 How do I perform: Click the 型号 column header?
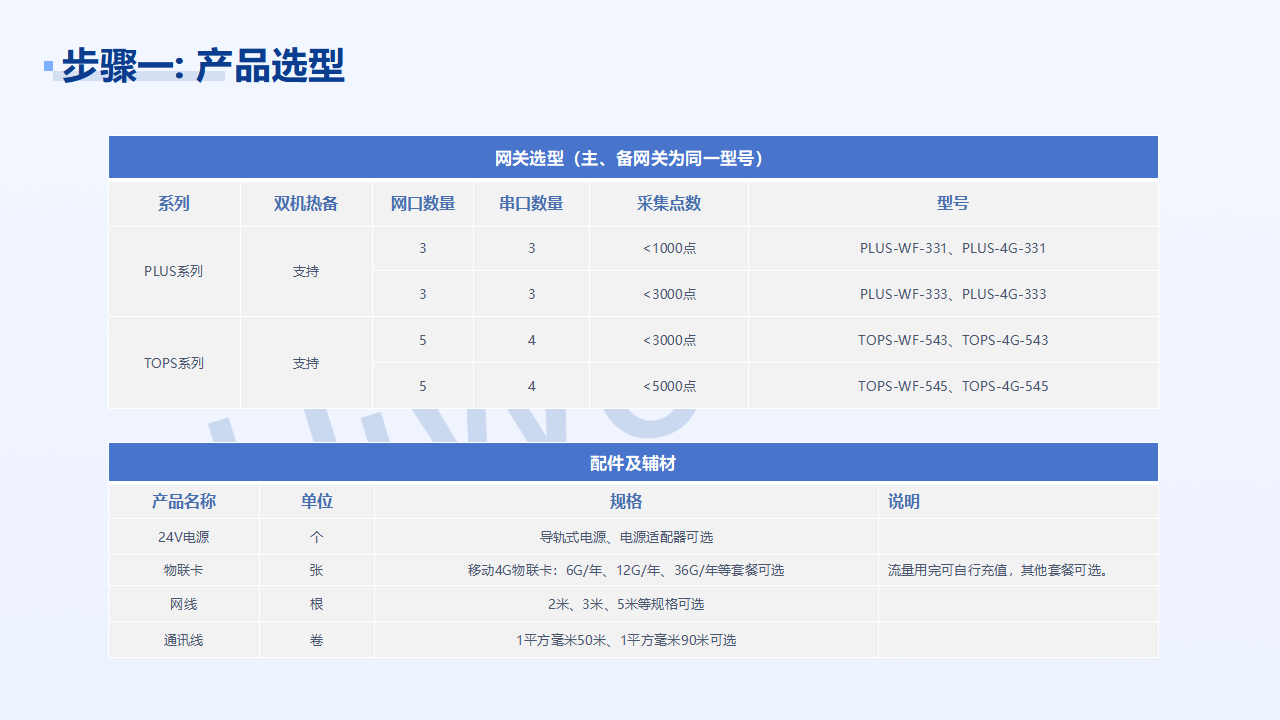point(953,203)
